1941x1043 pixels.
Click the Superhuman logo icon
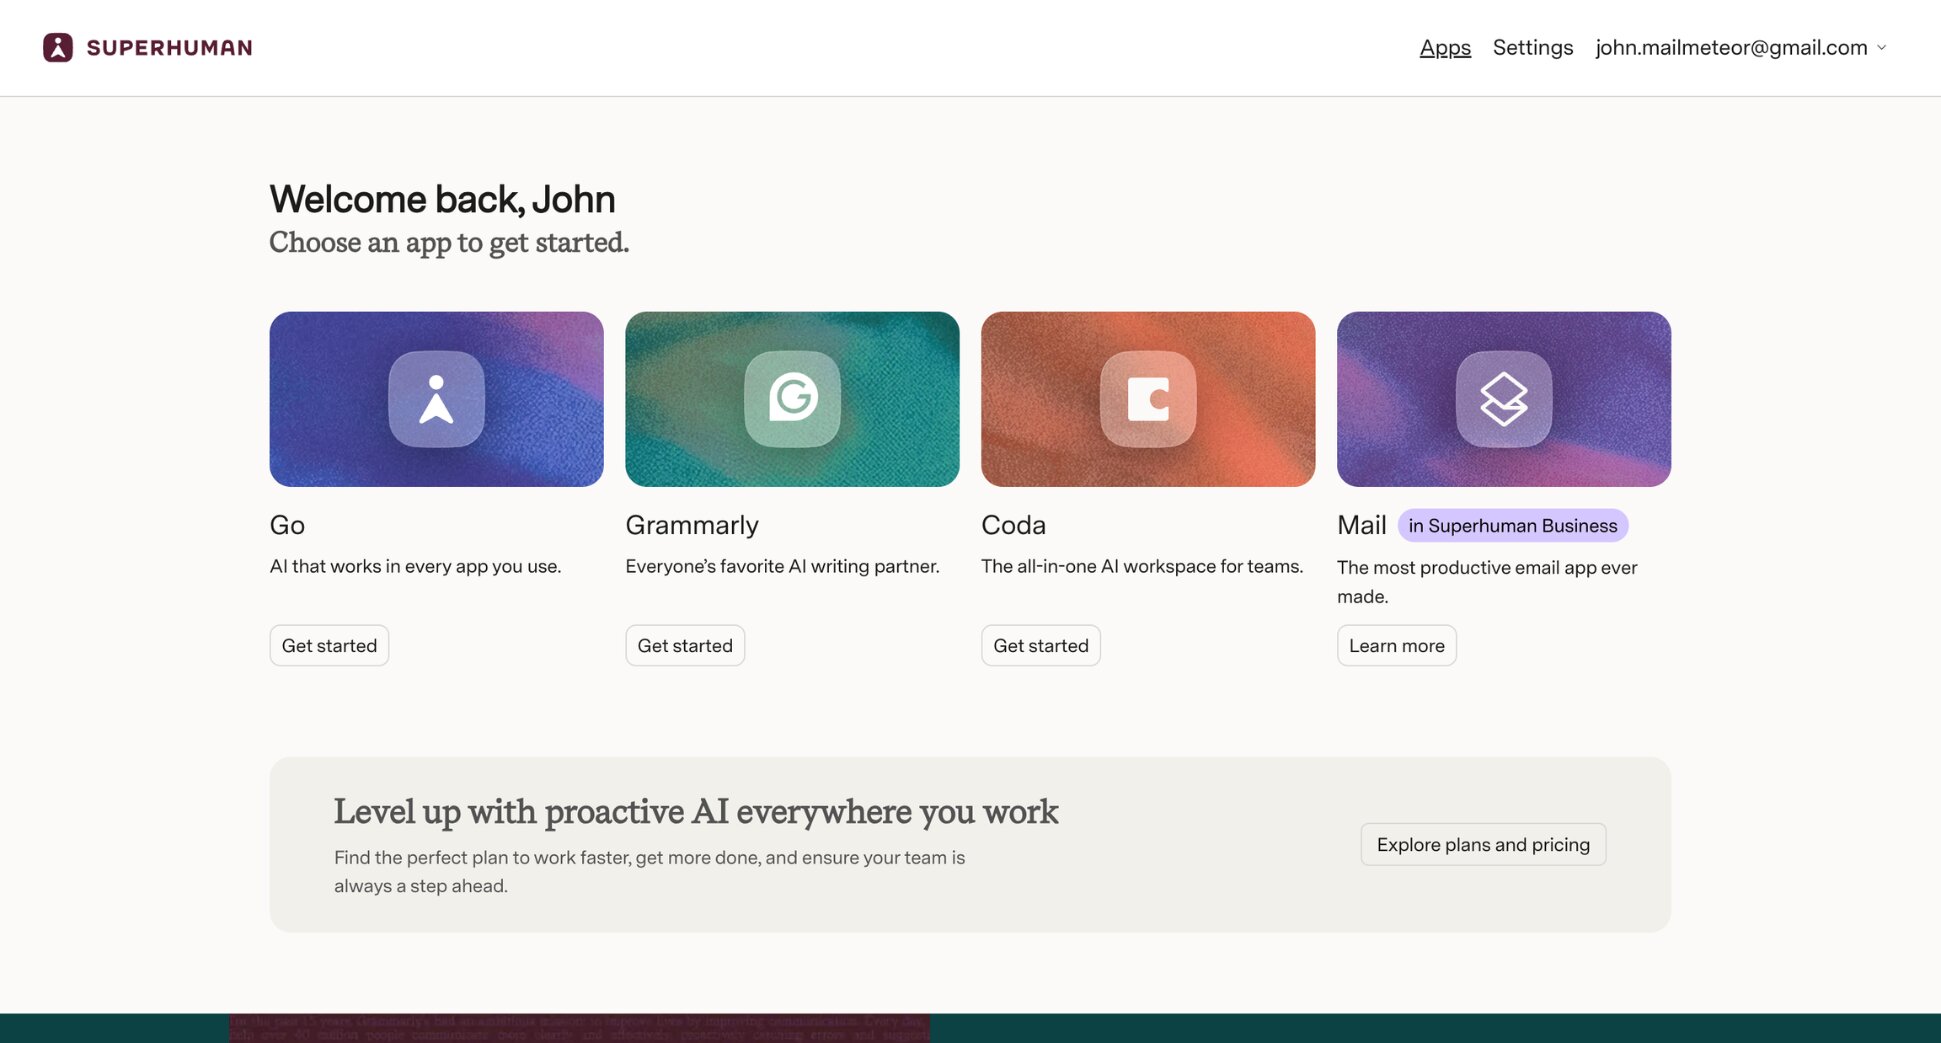pos(57,47)
